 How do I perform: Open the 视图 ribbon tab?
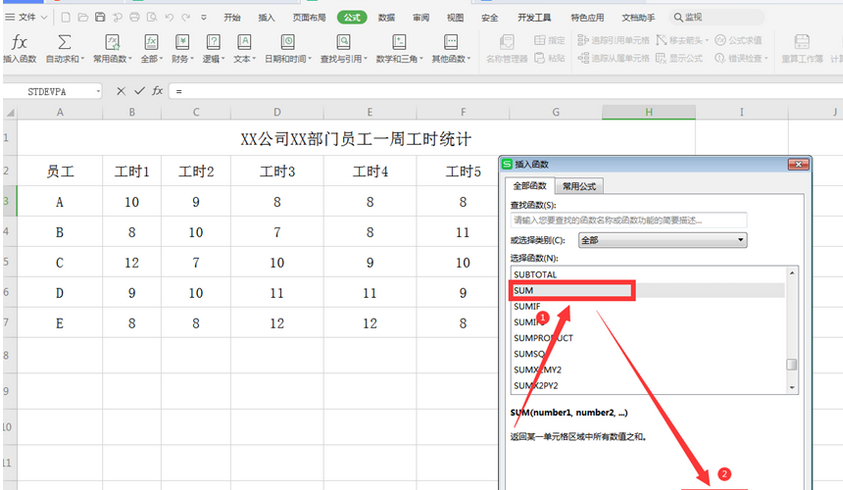(455, 18)
